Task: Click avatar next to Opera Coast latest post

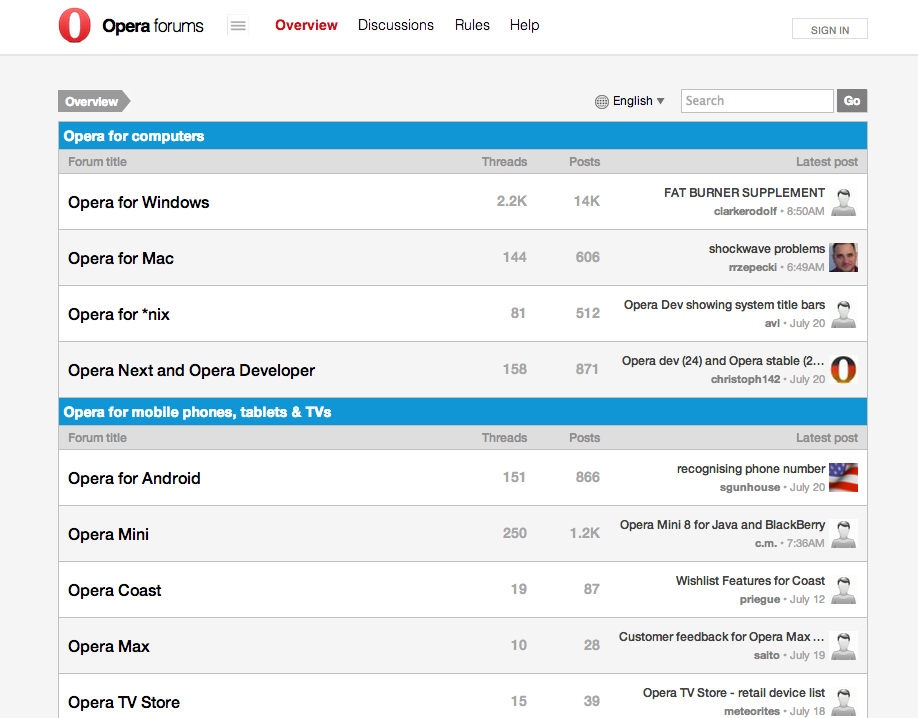Action: point(843,590)
